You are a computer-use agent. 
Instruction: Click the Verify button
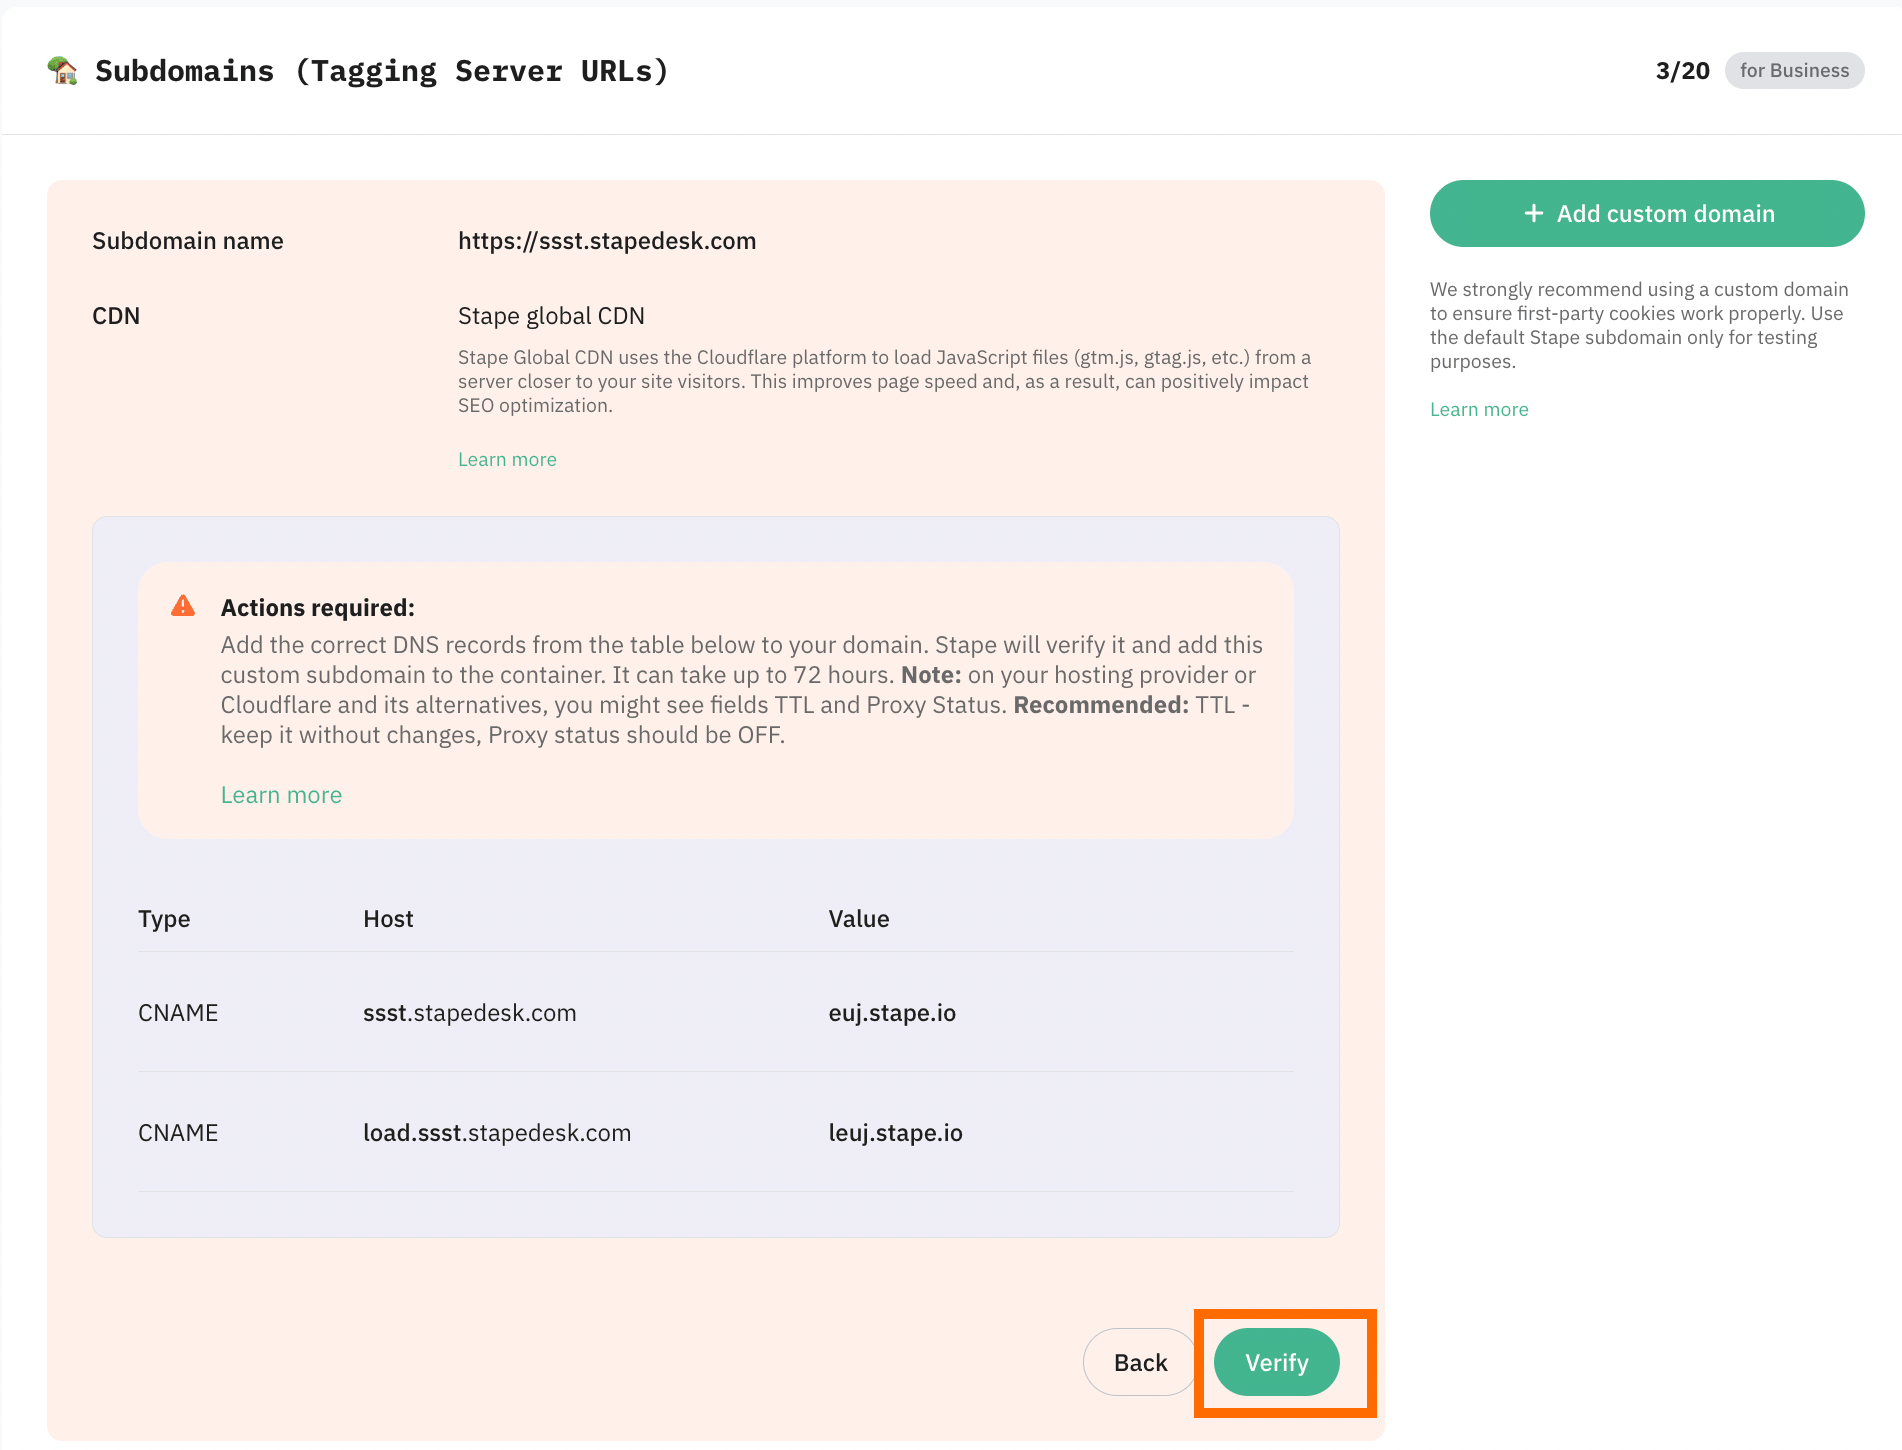tap(1276, 1362)
